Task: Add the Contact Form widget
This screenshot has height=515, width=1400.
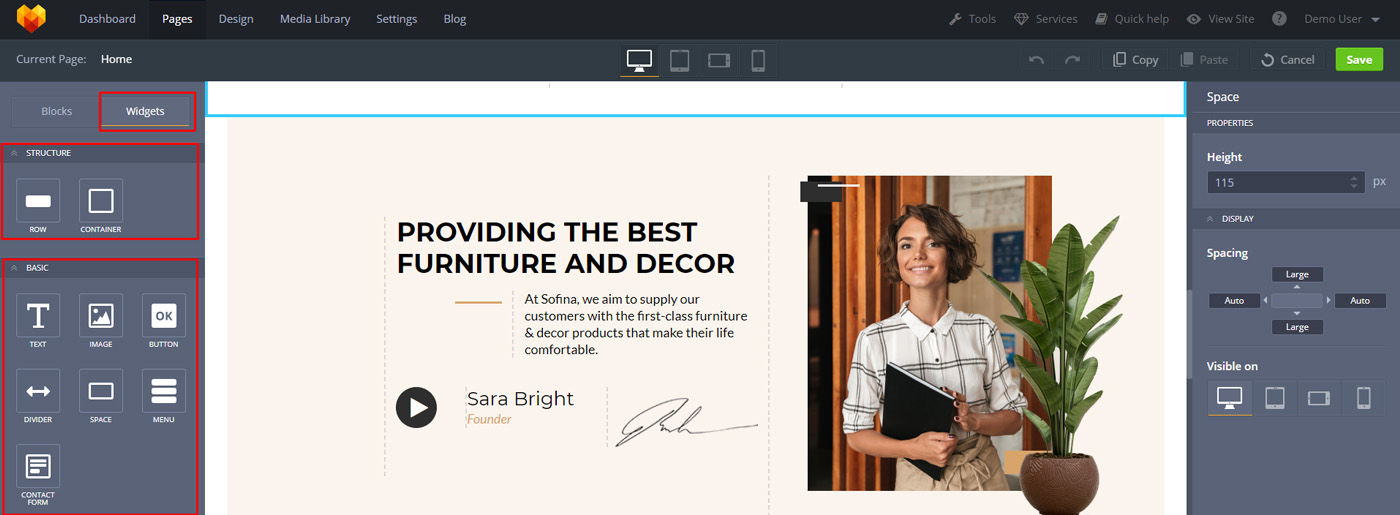Action: click(38, 466)
